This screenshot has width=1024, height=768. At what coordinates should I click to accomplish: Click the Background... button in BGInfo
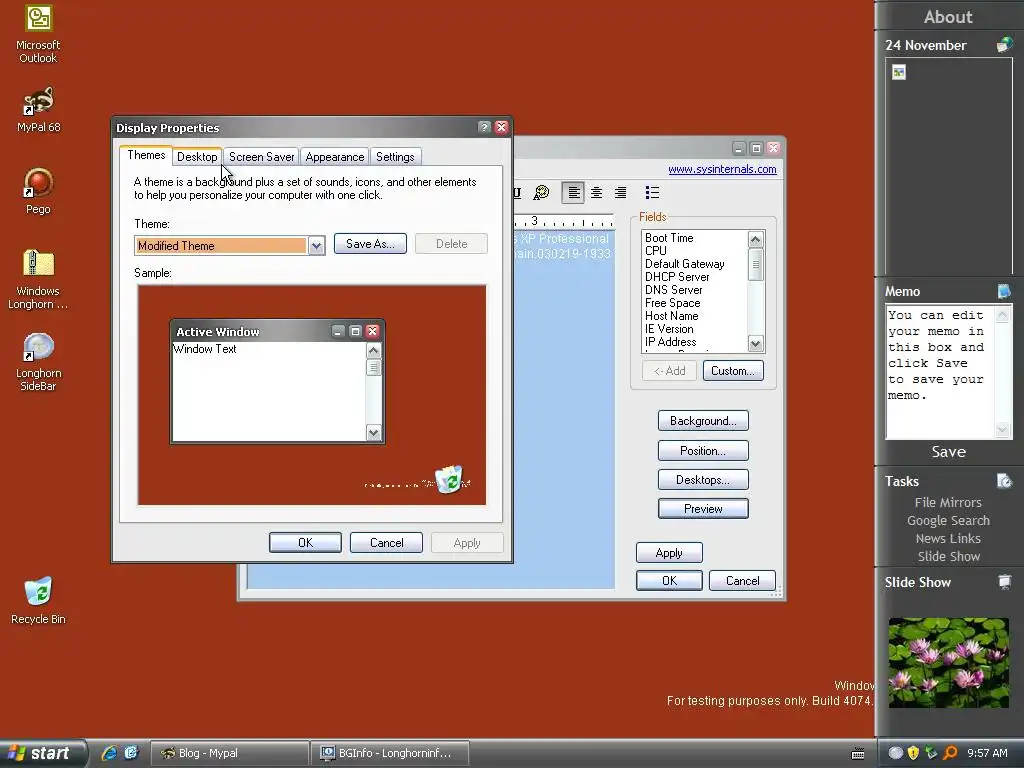(703, 421)
